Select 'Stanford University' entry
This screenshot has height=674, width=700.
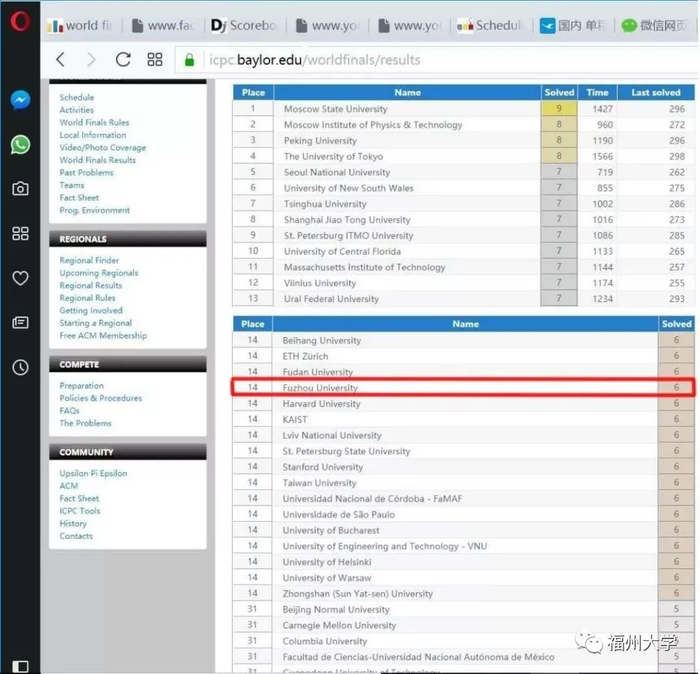coord(323,467)
